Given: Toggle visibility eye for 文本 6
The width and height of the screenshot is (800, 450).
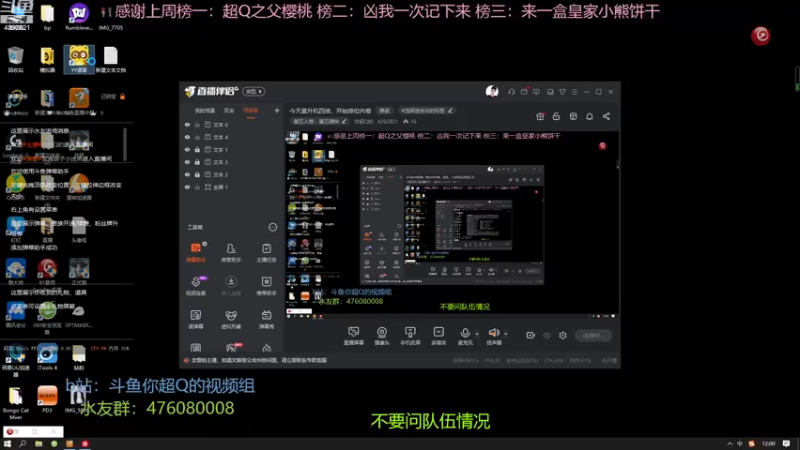Looking at the screenshot, I should click(x=187, y=124).
